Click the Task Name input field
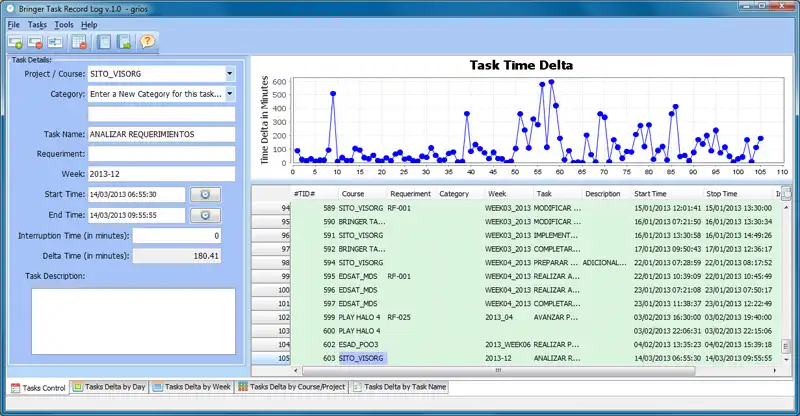The image size is (800, 416). click(161, 134)
